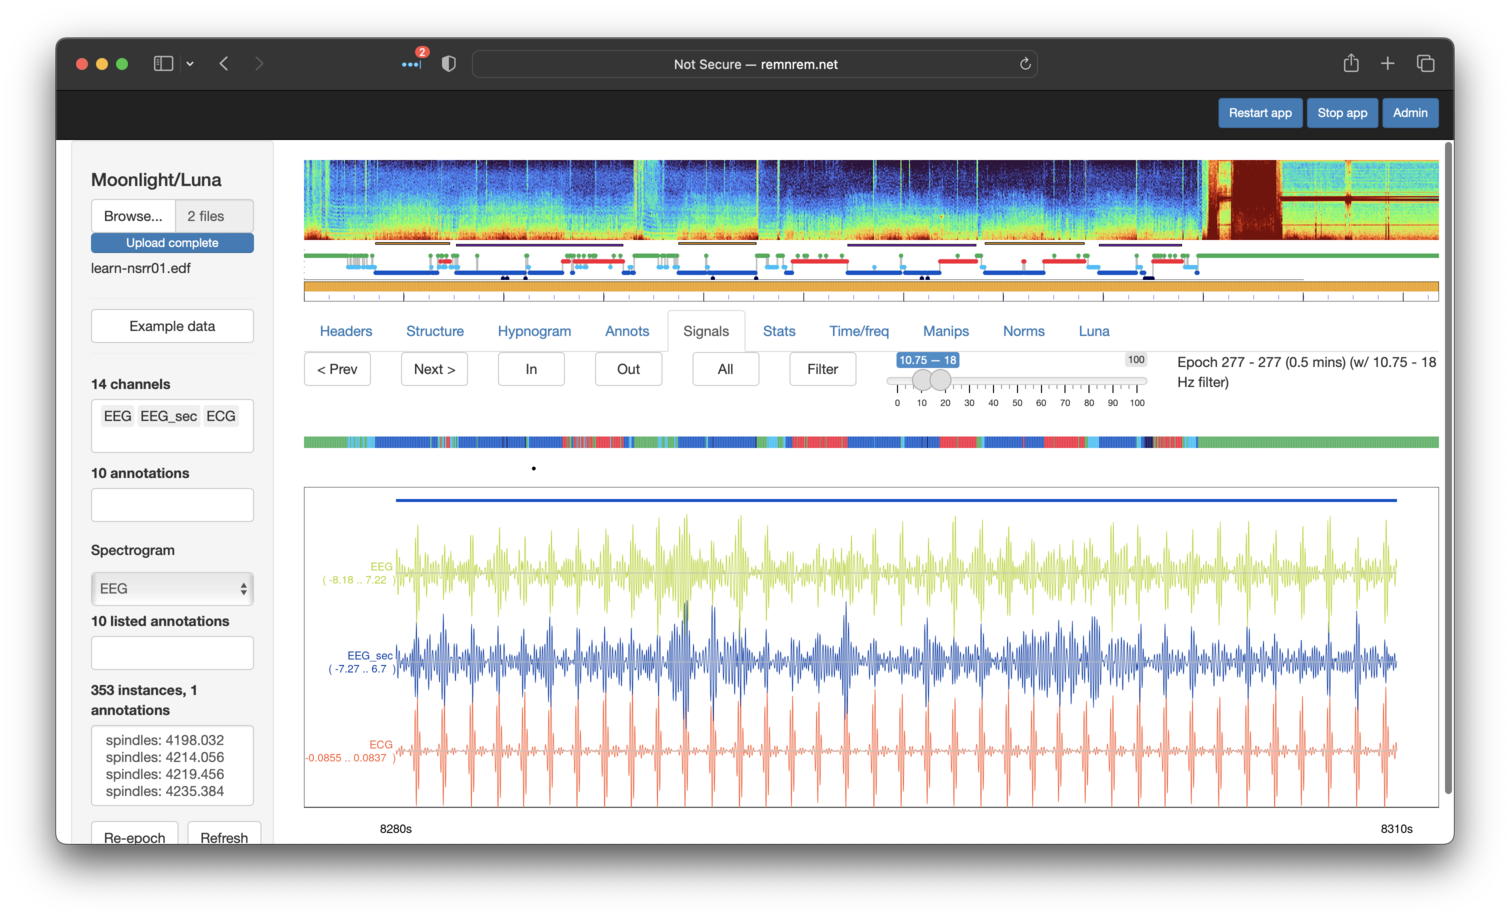This screenshot has width=1510, height=918.
Task: Open the Spectrogram EEG channel dropdown
Action: (x=172, y=589)
